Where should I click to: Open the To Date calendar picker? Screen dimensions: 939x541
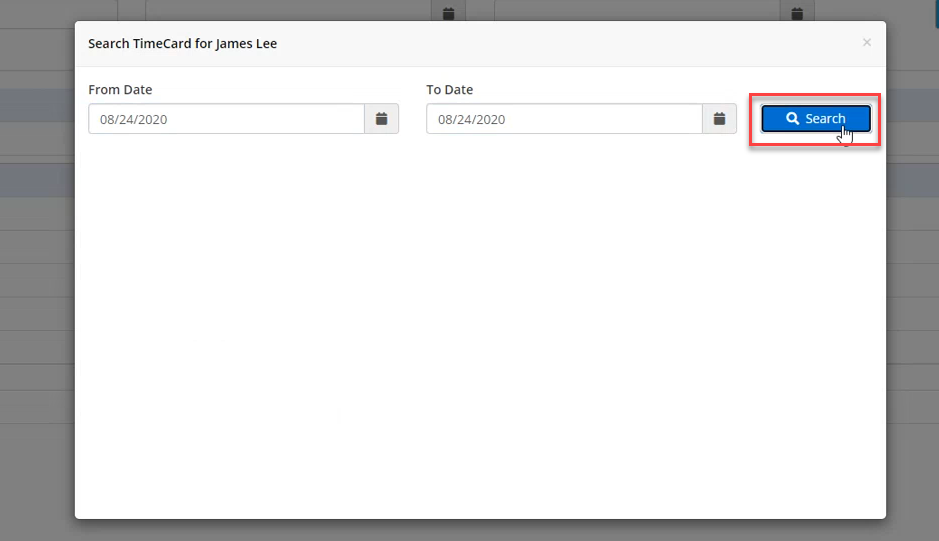(x=719, y=119)
